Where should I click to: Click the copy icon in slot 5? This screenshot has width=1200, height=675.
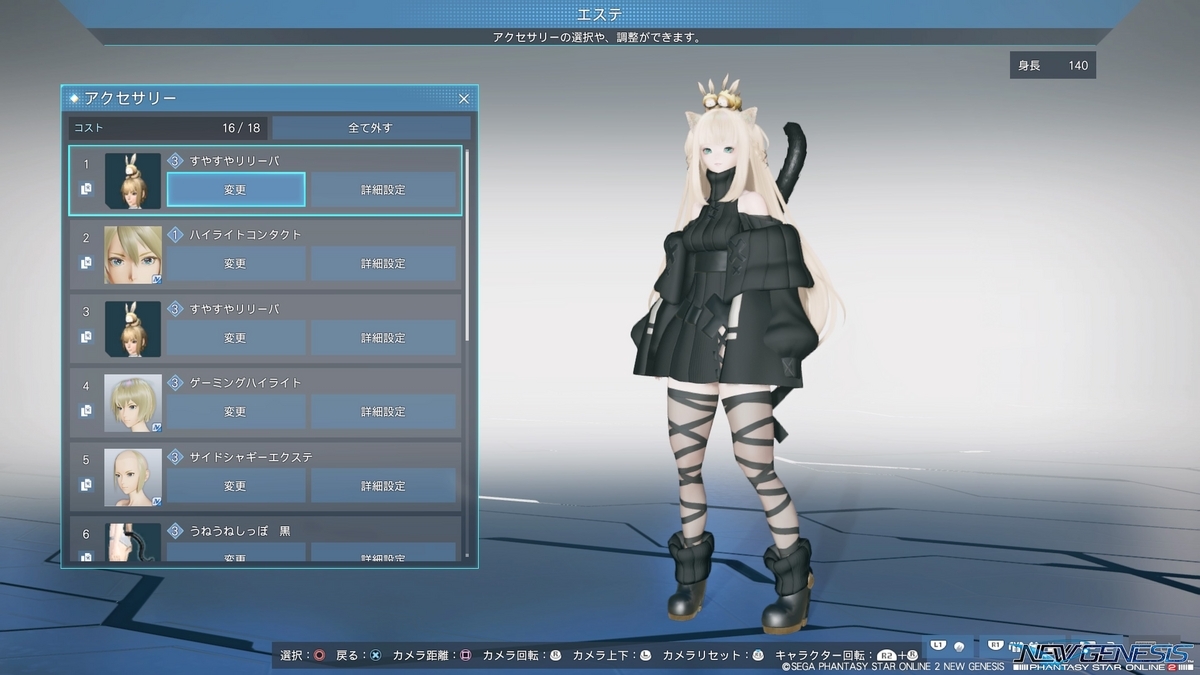[86, 485]
